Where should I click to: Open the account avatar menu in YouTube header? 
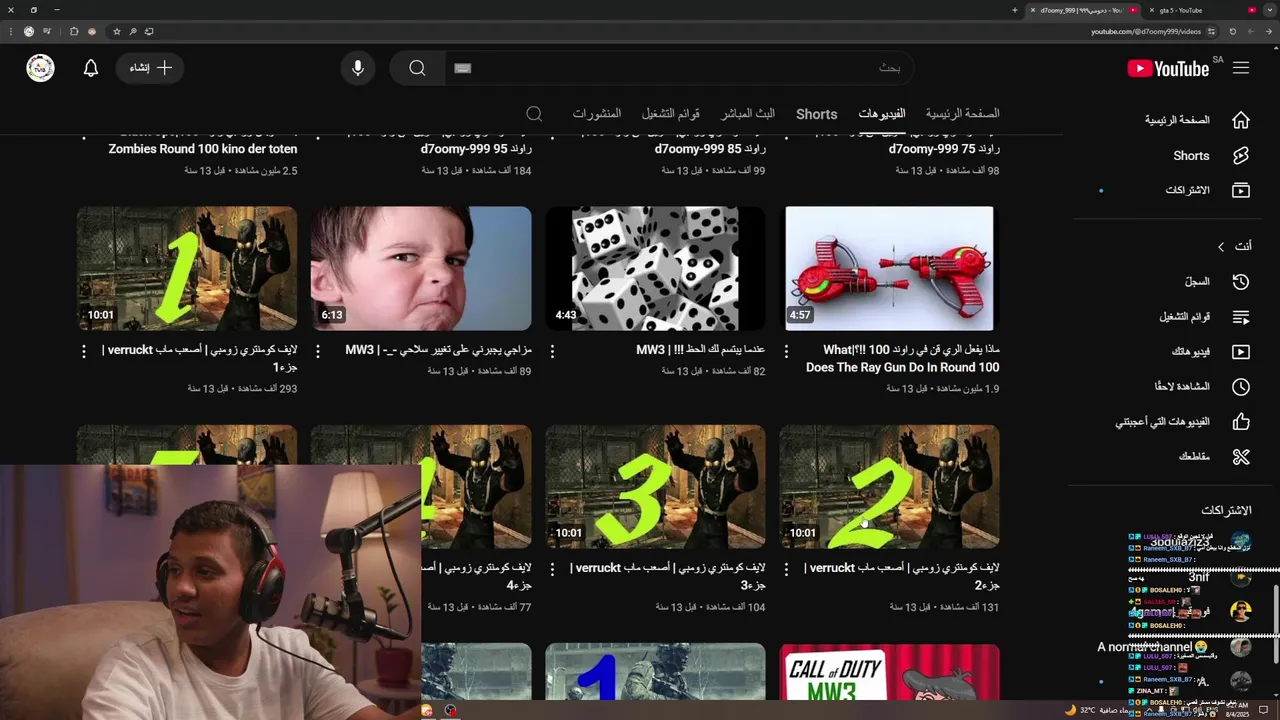pyautogui.click(x=40, y=68)
